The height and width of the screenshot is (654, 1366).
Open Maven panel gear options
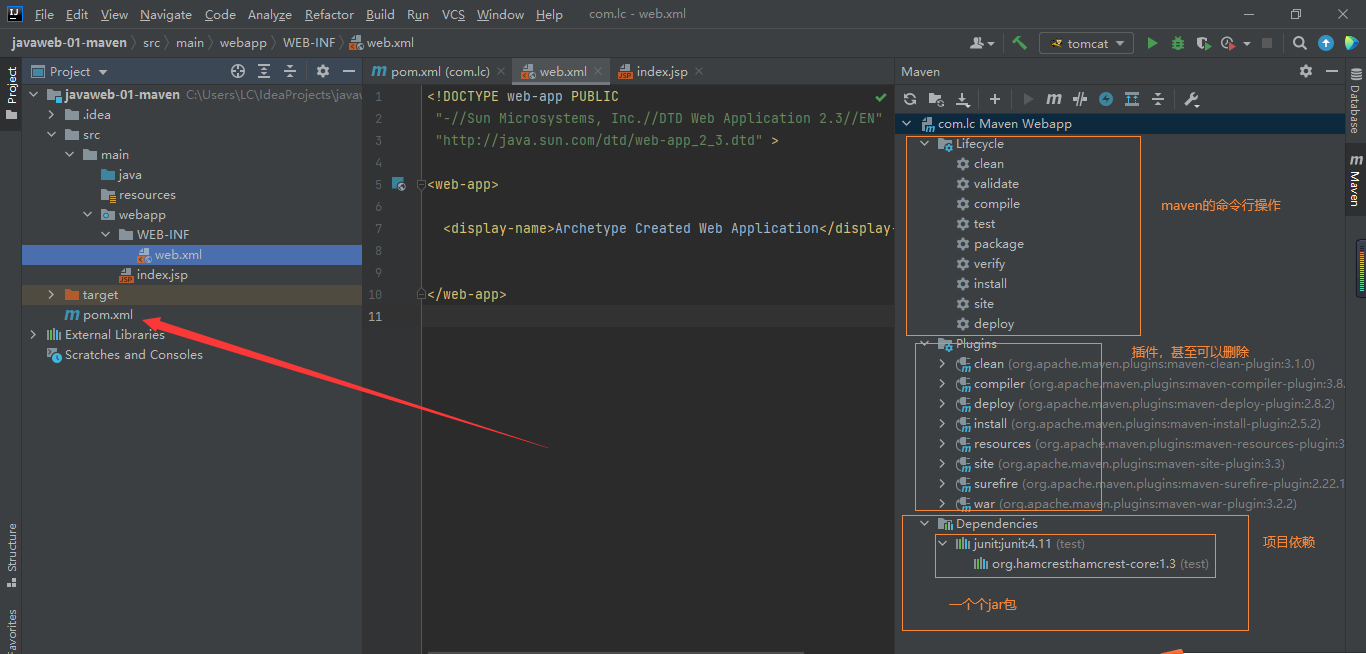tap(1306, 71)
